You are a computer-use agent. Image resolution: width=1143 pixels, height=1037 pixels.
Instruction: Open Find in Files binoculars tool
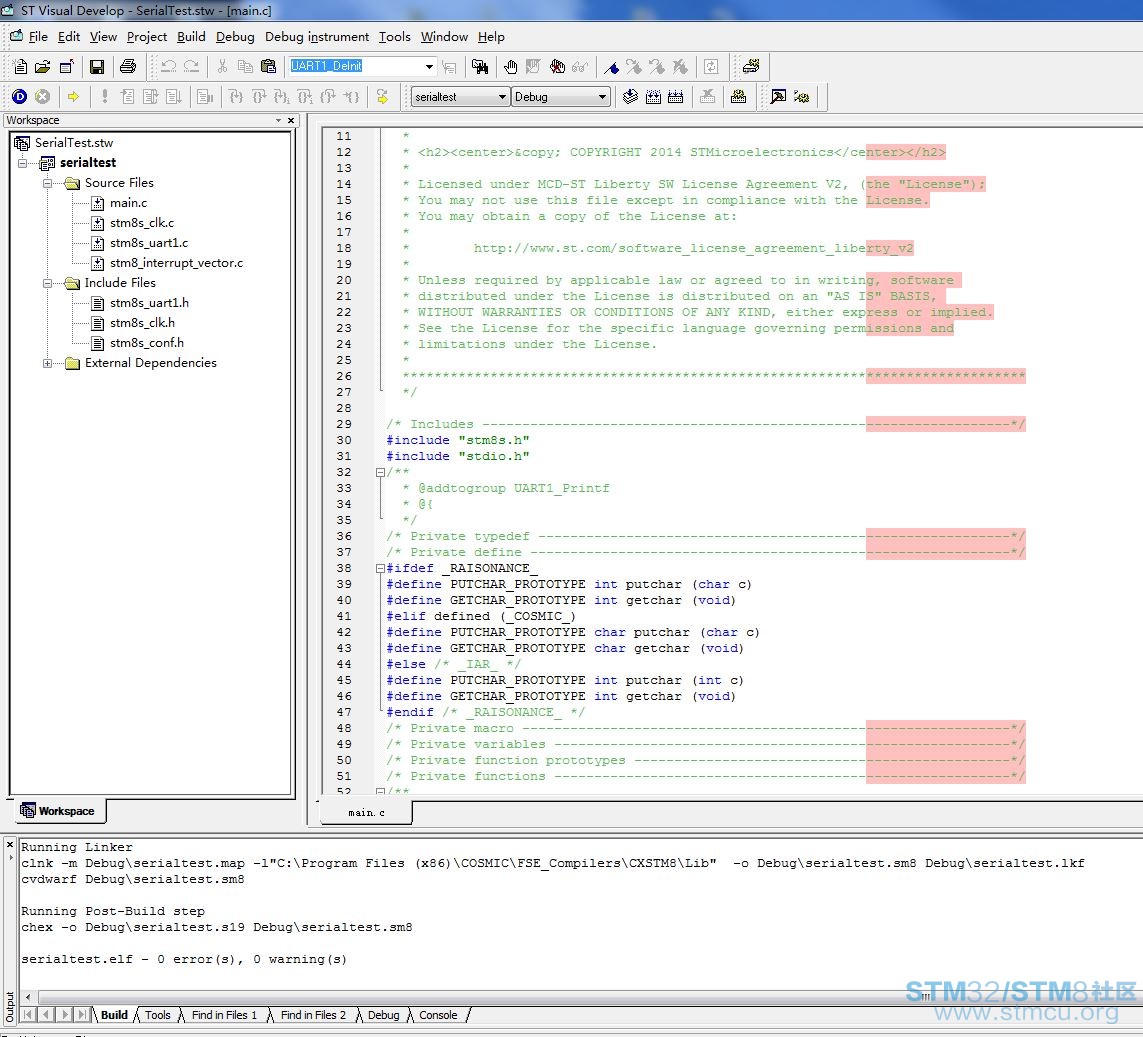[x=480, y=67]
